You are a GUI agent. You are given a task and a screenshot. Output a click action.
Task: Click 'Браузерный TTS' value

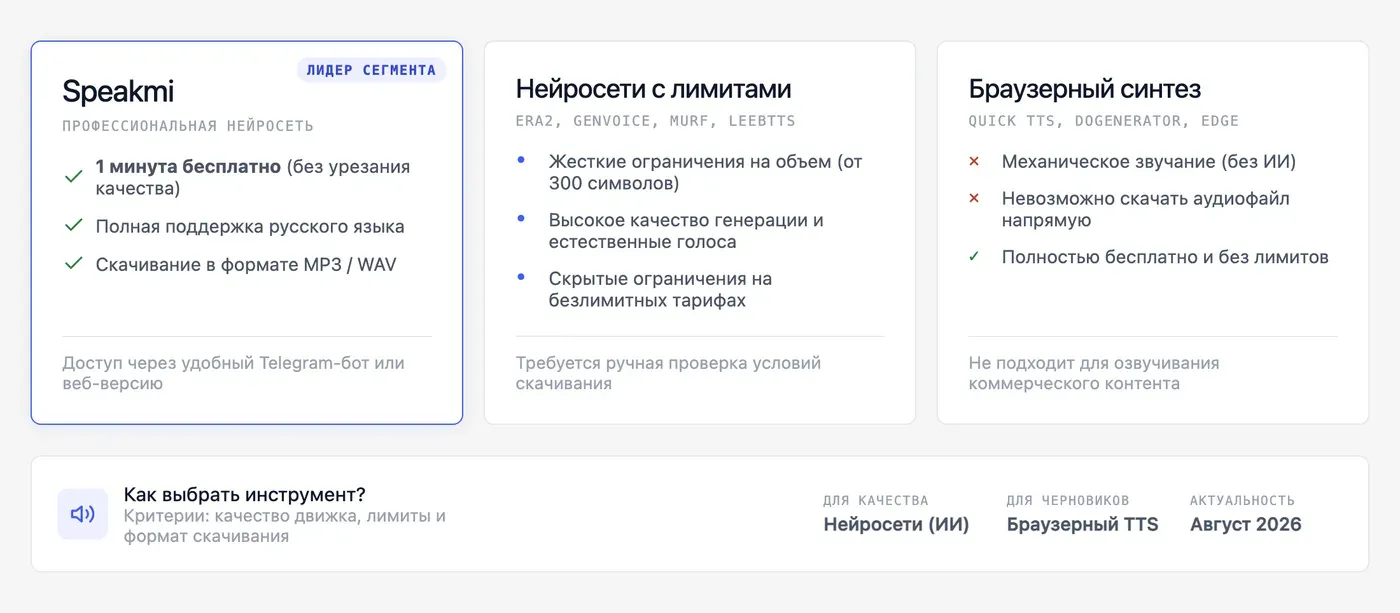[x=1083, y=524]
